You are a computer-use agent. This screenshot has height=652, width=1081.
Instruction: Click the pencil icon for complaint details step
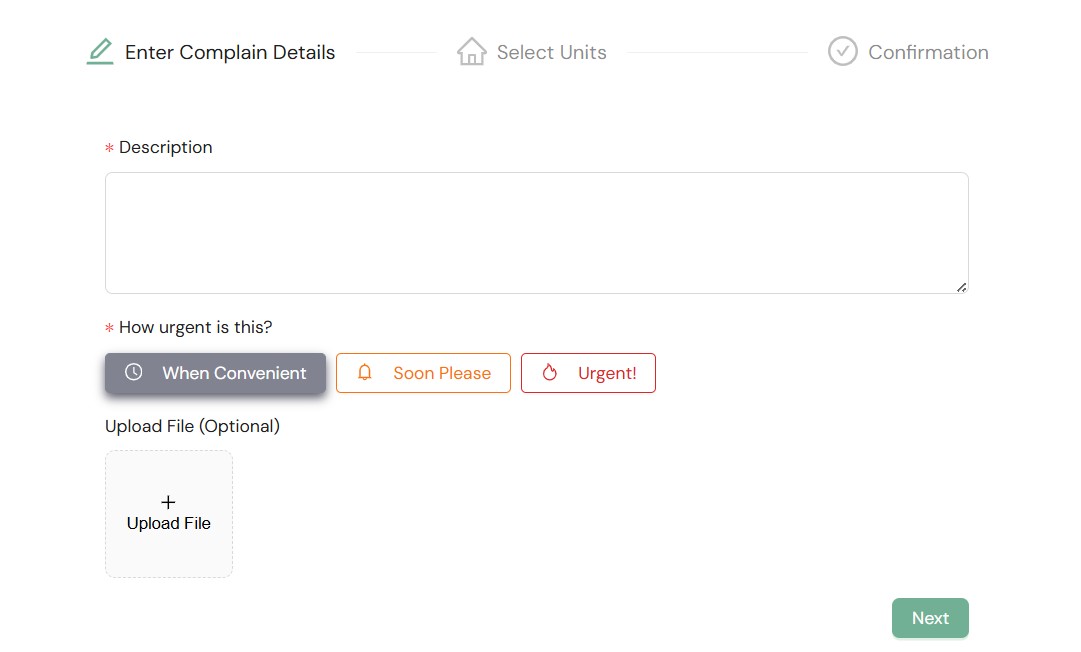point(100,51)
